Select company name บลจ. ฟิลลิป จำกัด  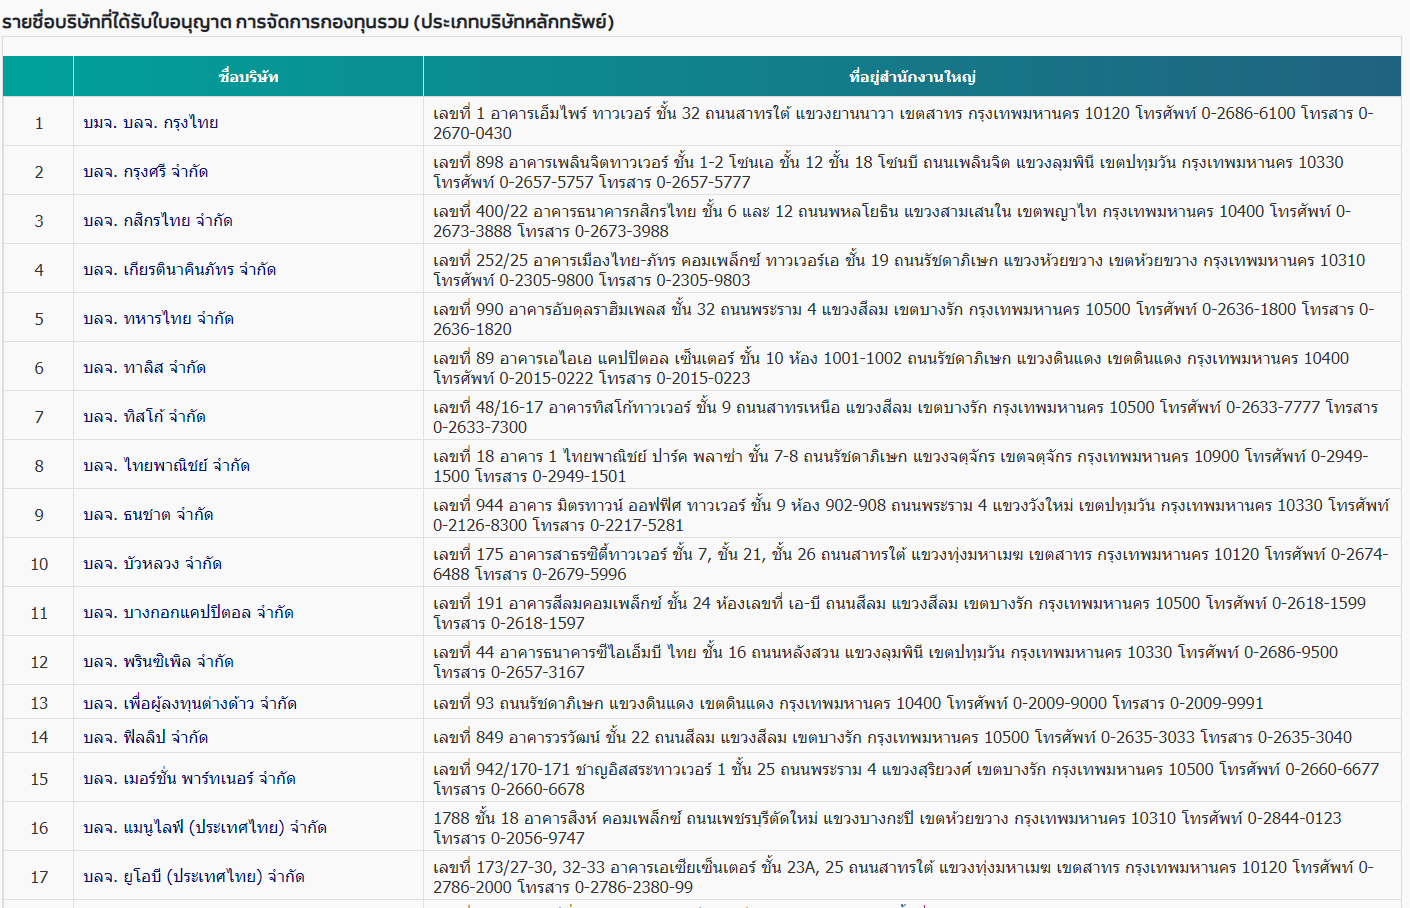pos(146,737)
